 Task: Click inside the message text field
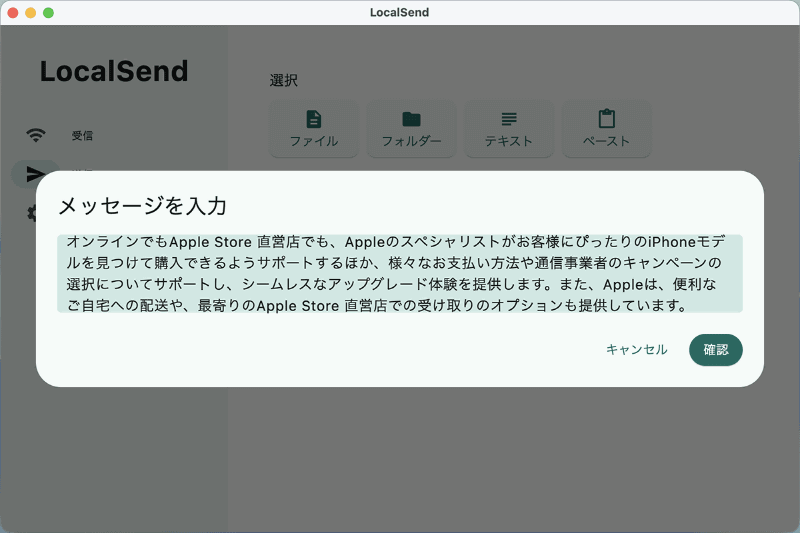pos(399,273)
